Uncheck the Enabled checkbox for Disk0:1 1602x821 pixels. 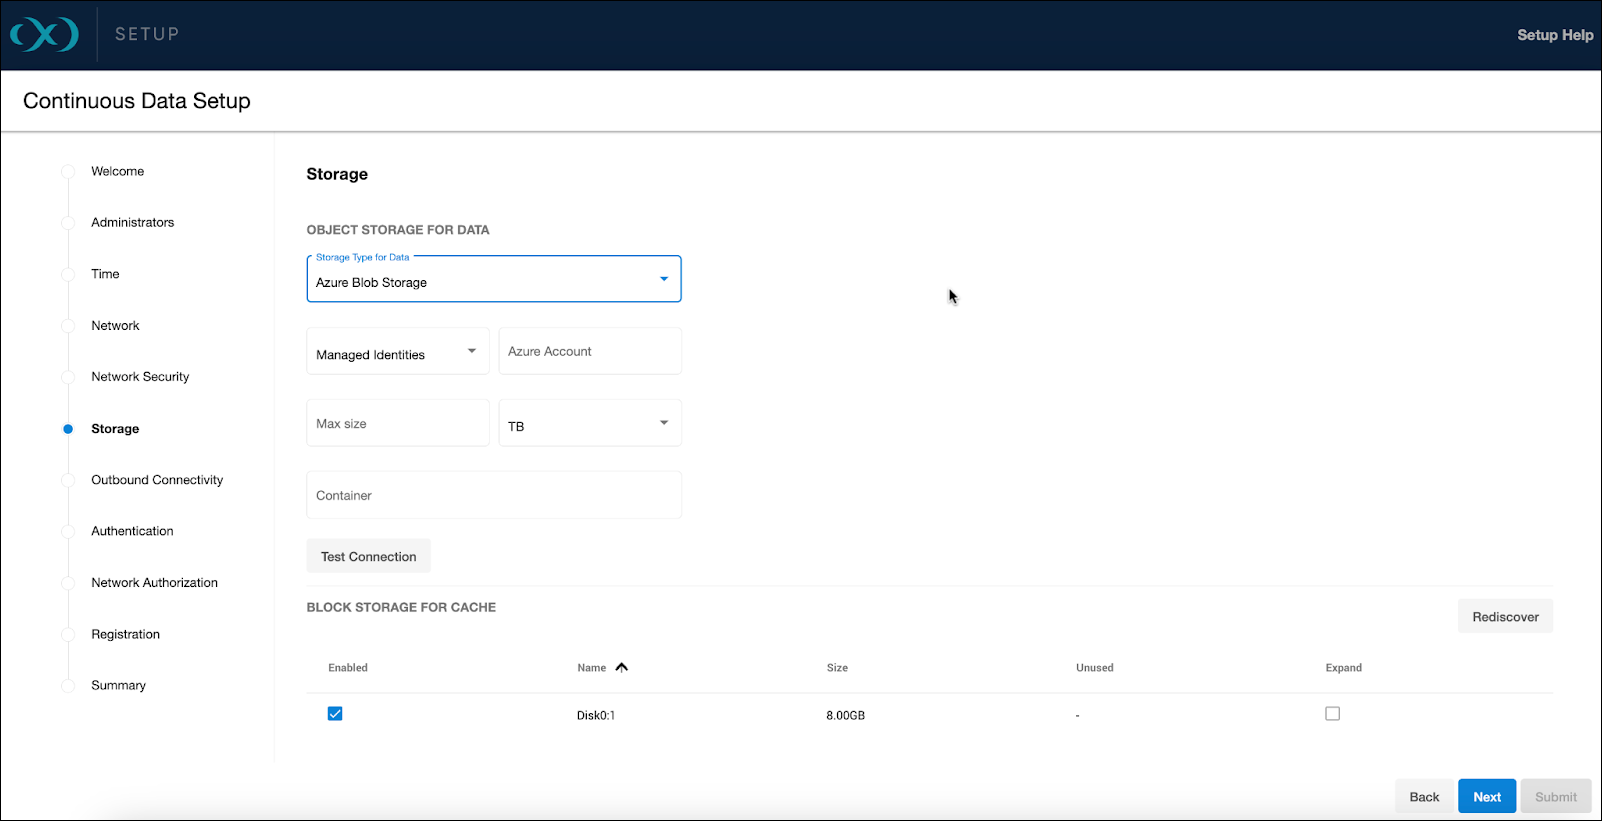click(x=335, y=714)
